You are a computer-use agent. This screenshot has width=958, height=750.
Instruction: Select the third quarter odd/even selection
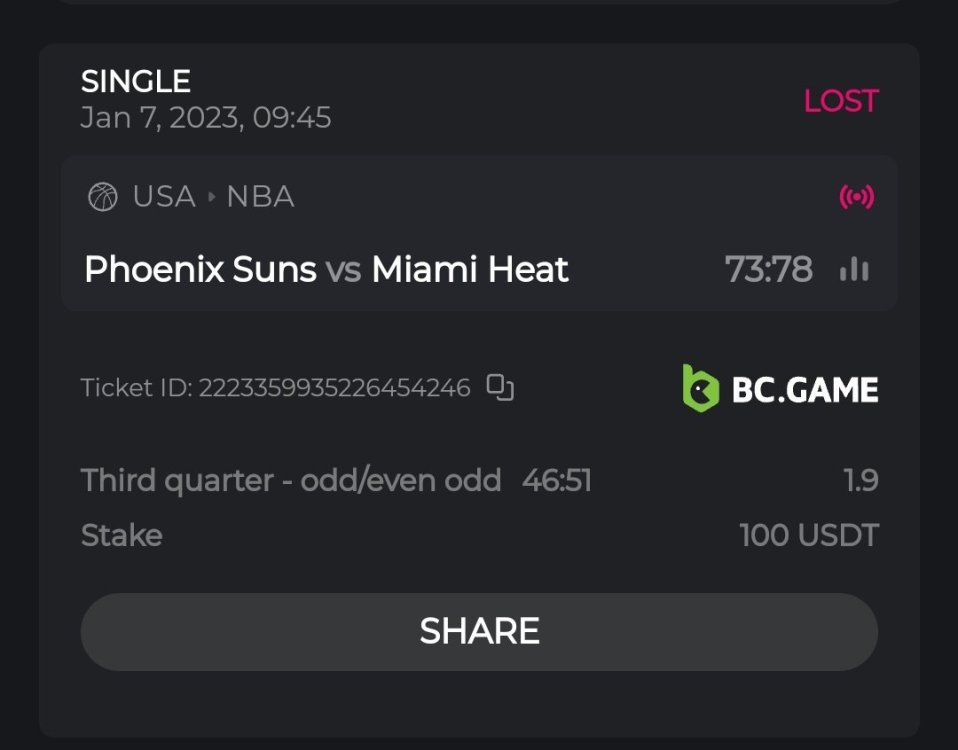[x=290, y=481]
